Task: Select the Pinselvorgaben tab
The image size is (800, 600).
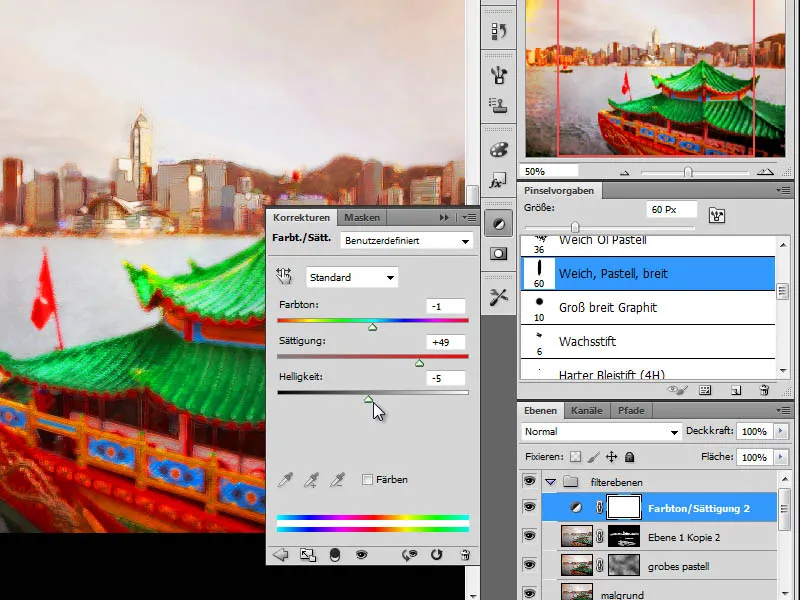Action: 559,191
